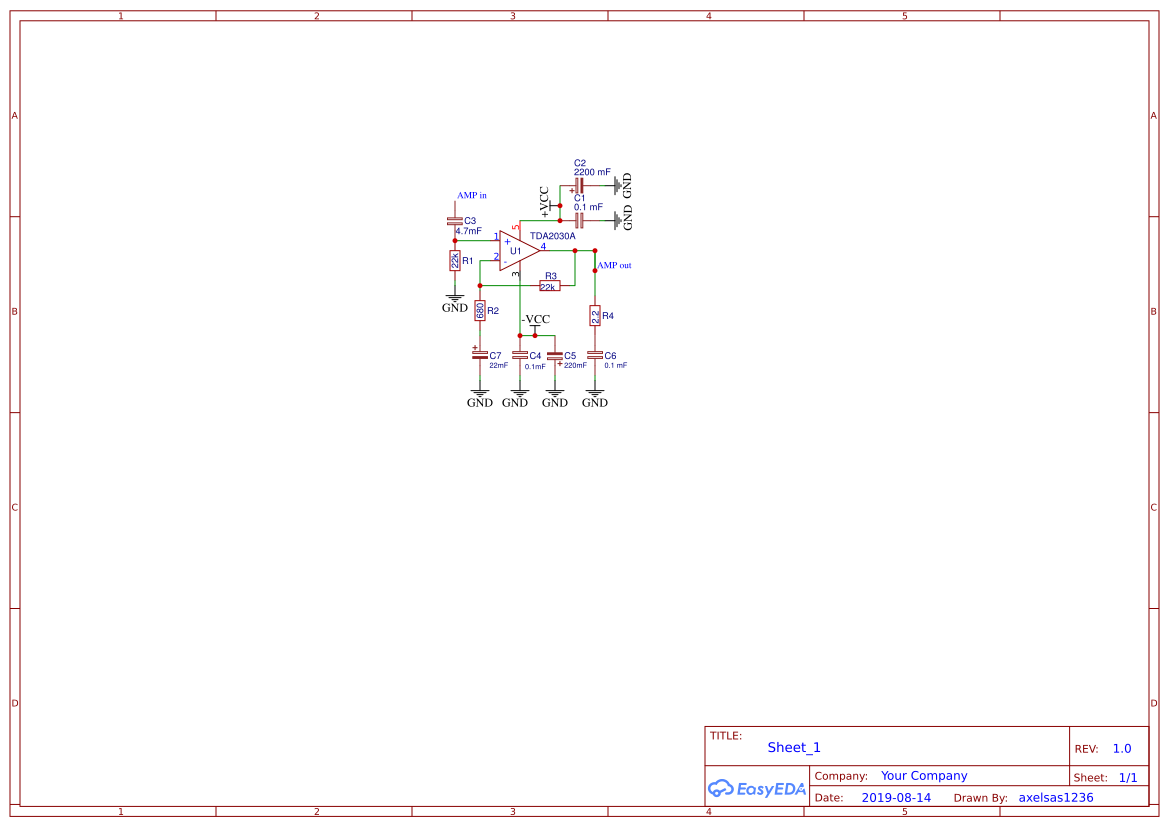Select resistor R4 labeled 2.2

point(595,313)
